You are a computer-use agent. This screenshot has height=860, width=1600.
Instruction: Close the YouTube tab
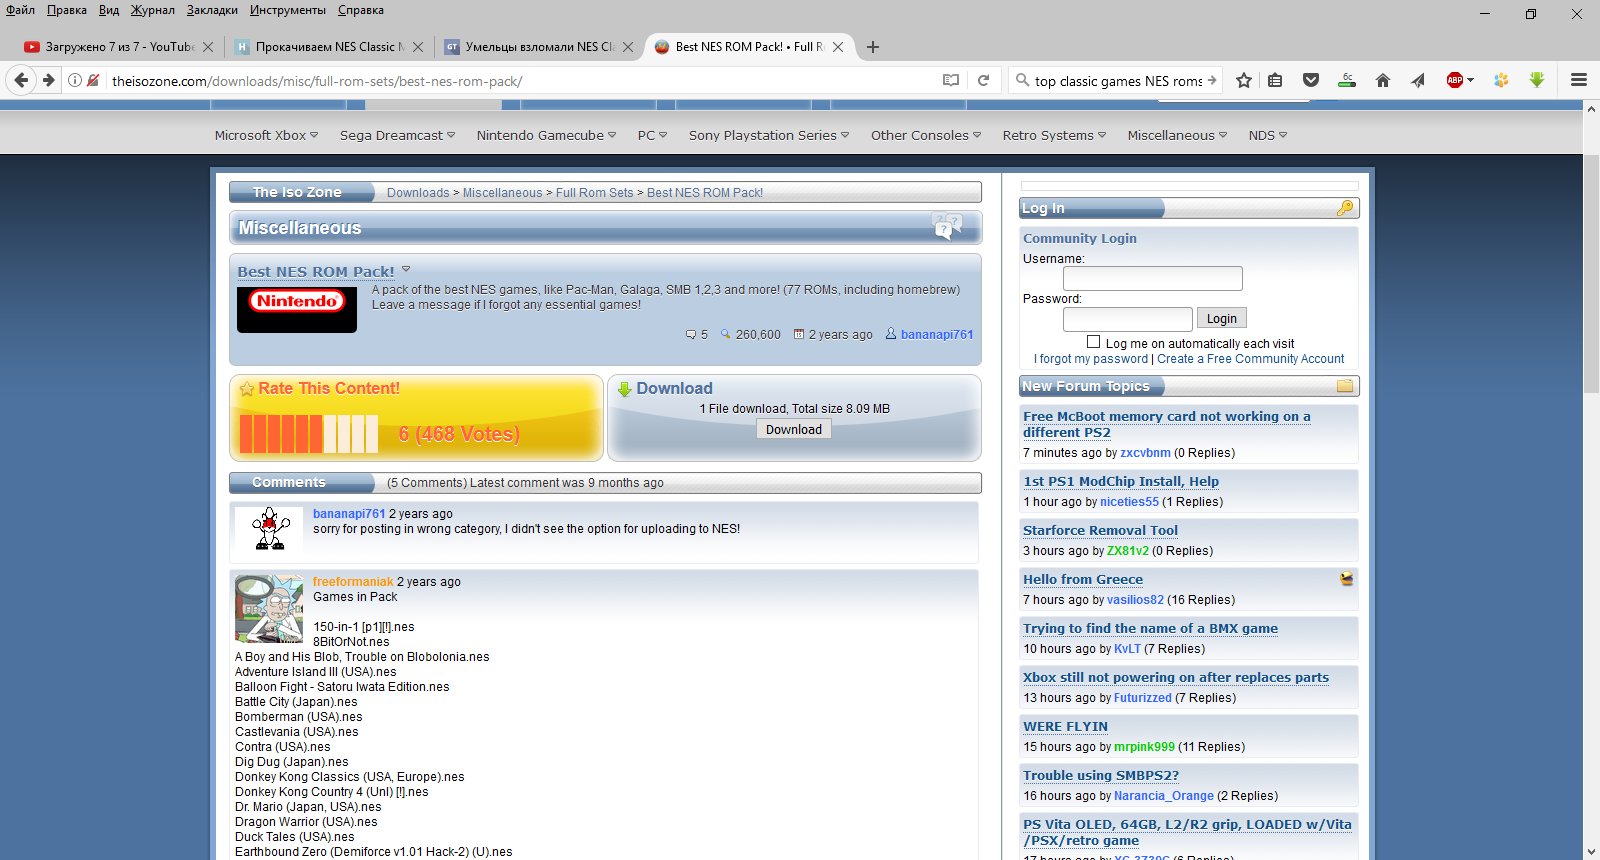208,47
